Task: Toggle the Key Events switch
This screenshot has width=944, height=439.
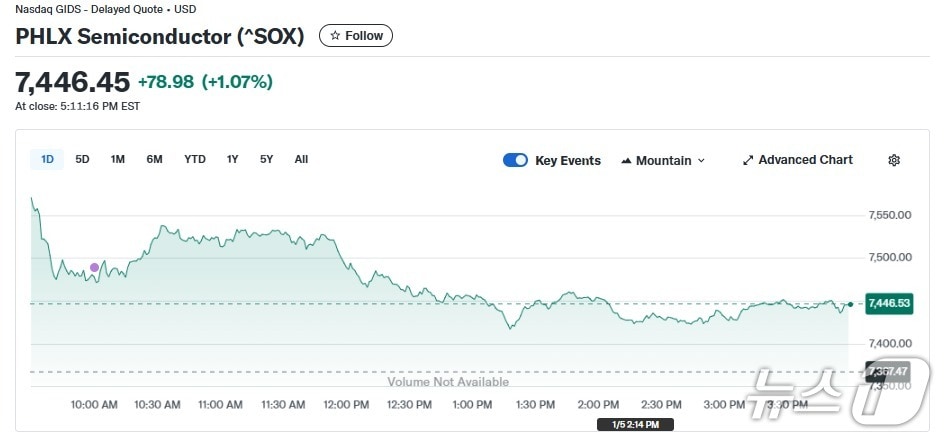Action: point(515,160)
